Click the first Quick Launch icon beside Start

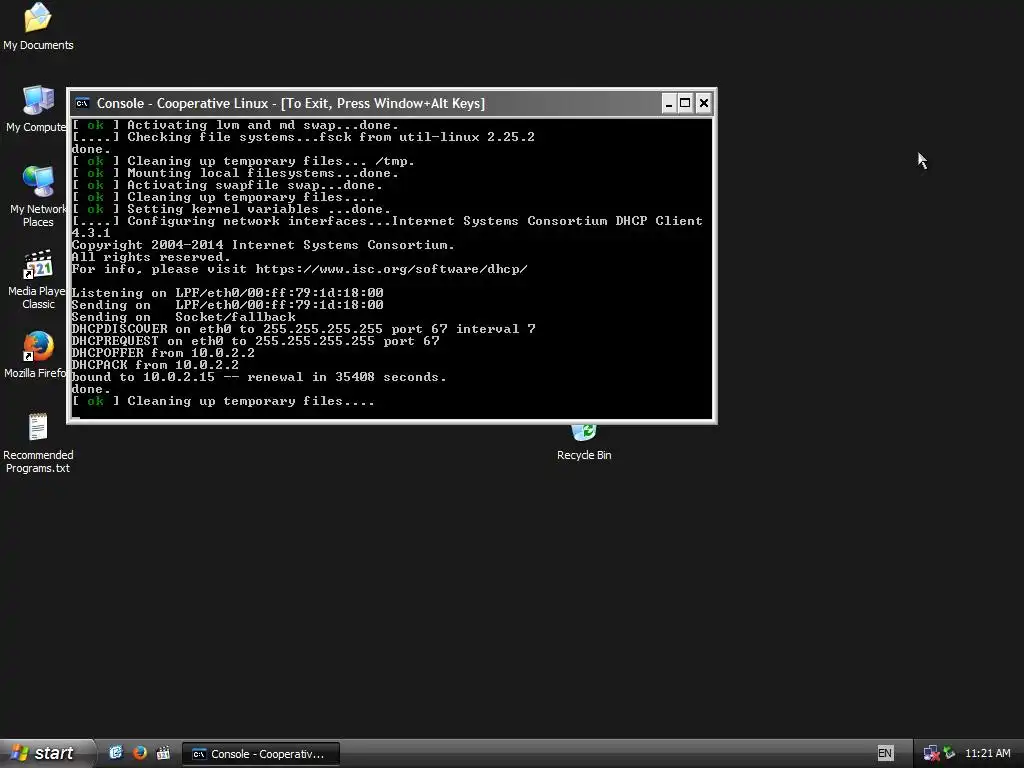pyautogui.click(x=116, y=753)
